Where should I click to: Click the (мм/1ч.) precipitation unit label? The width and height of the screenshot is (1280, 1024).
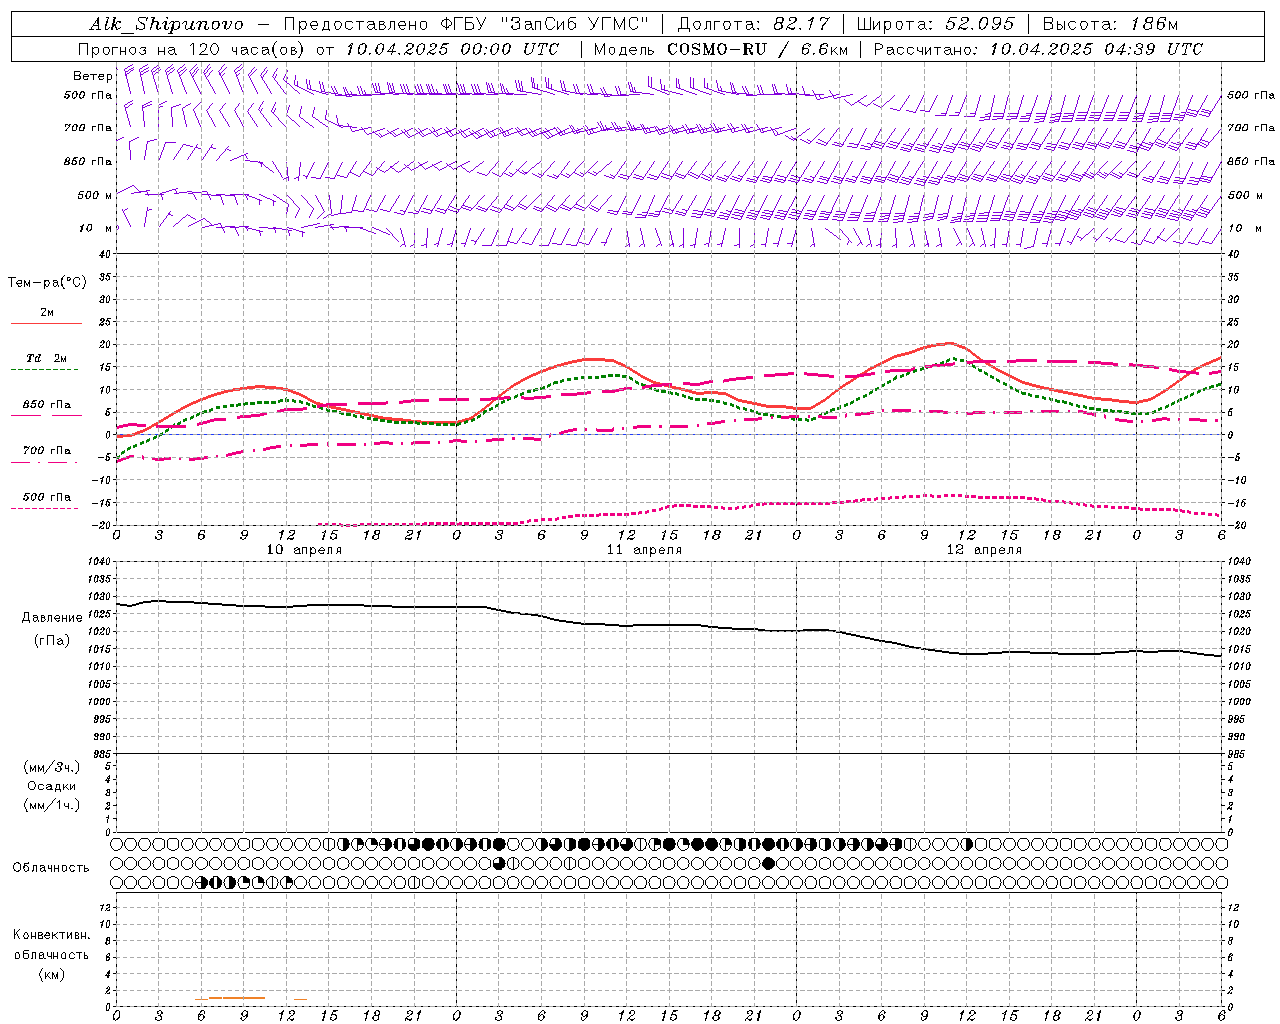coord(52,805)
